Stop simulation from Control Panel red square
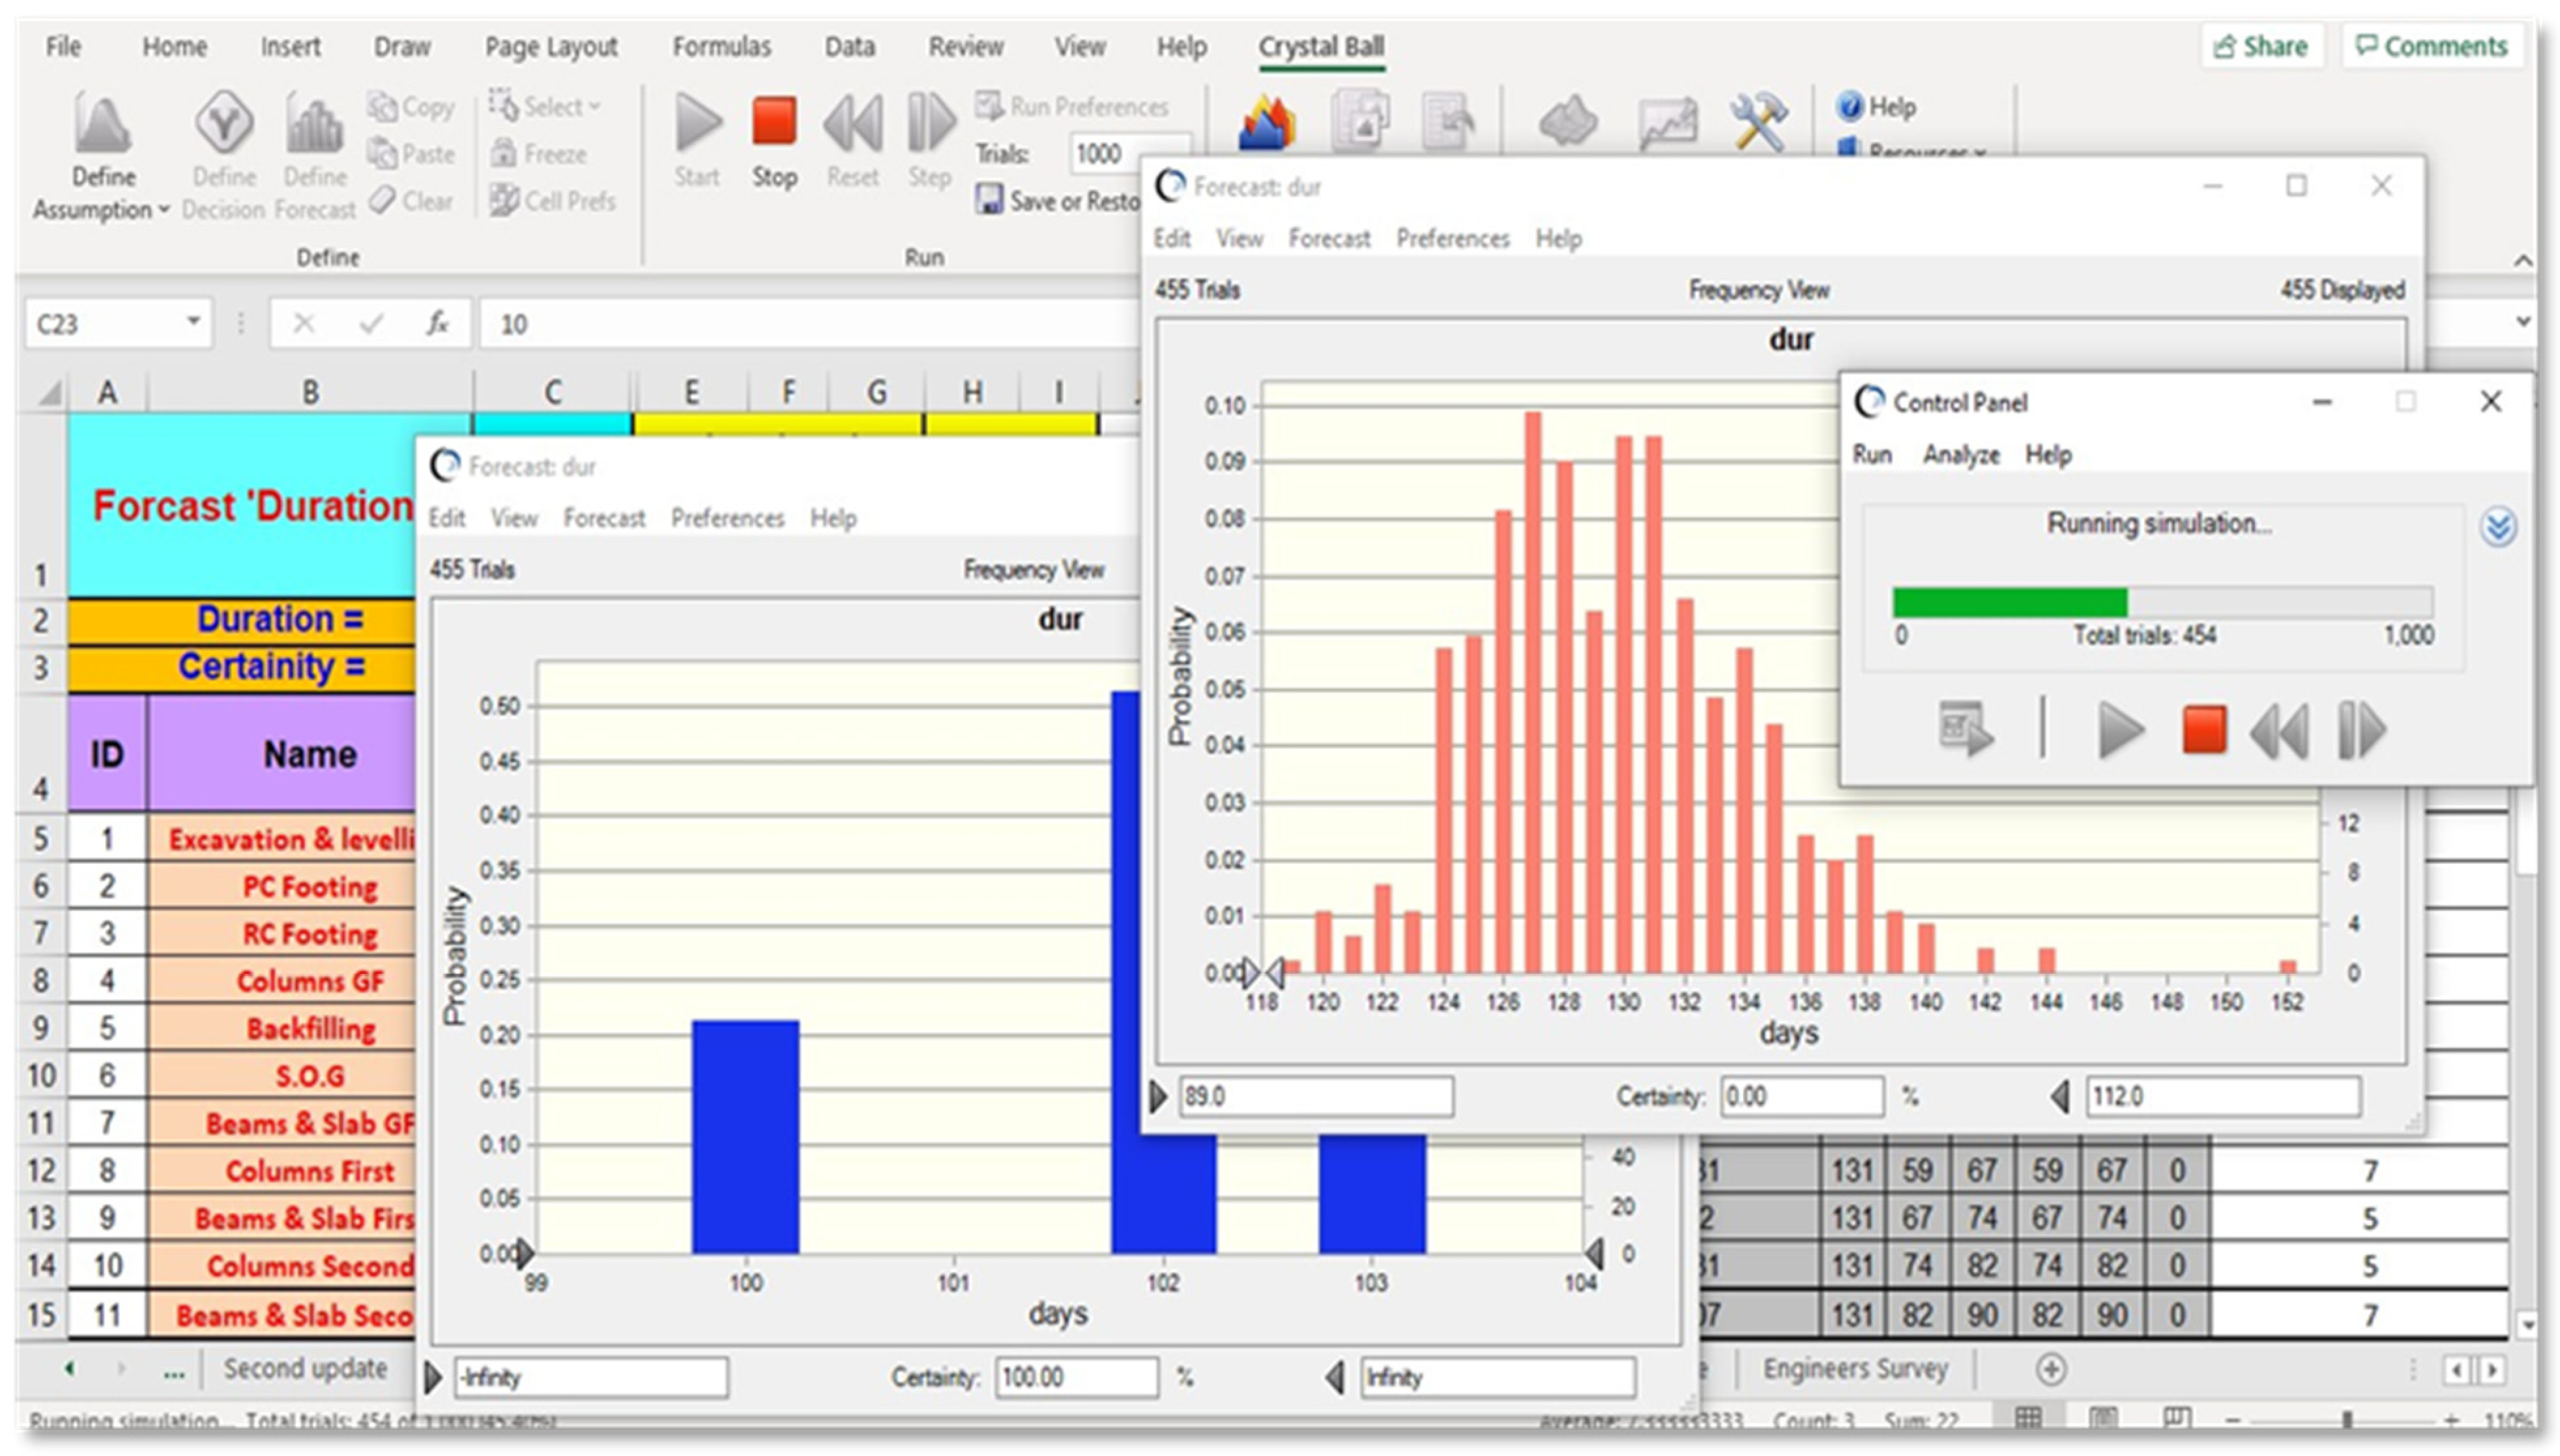The width and height of the screenshot is (2560, 1456). point(2203,730)
